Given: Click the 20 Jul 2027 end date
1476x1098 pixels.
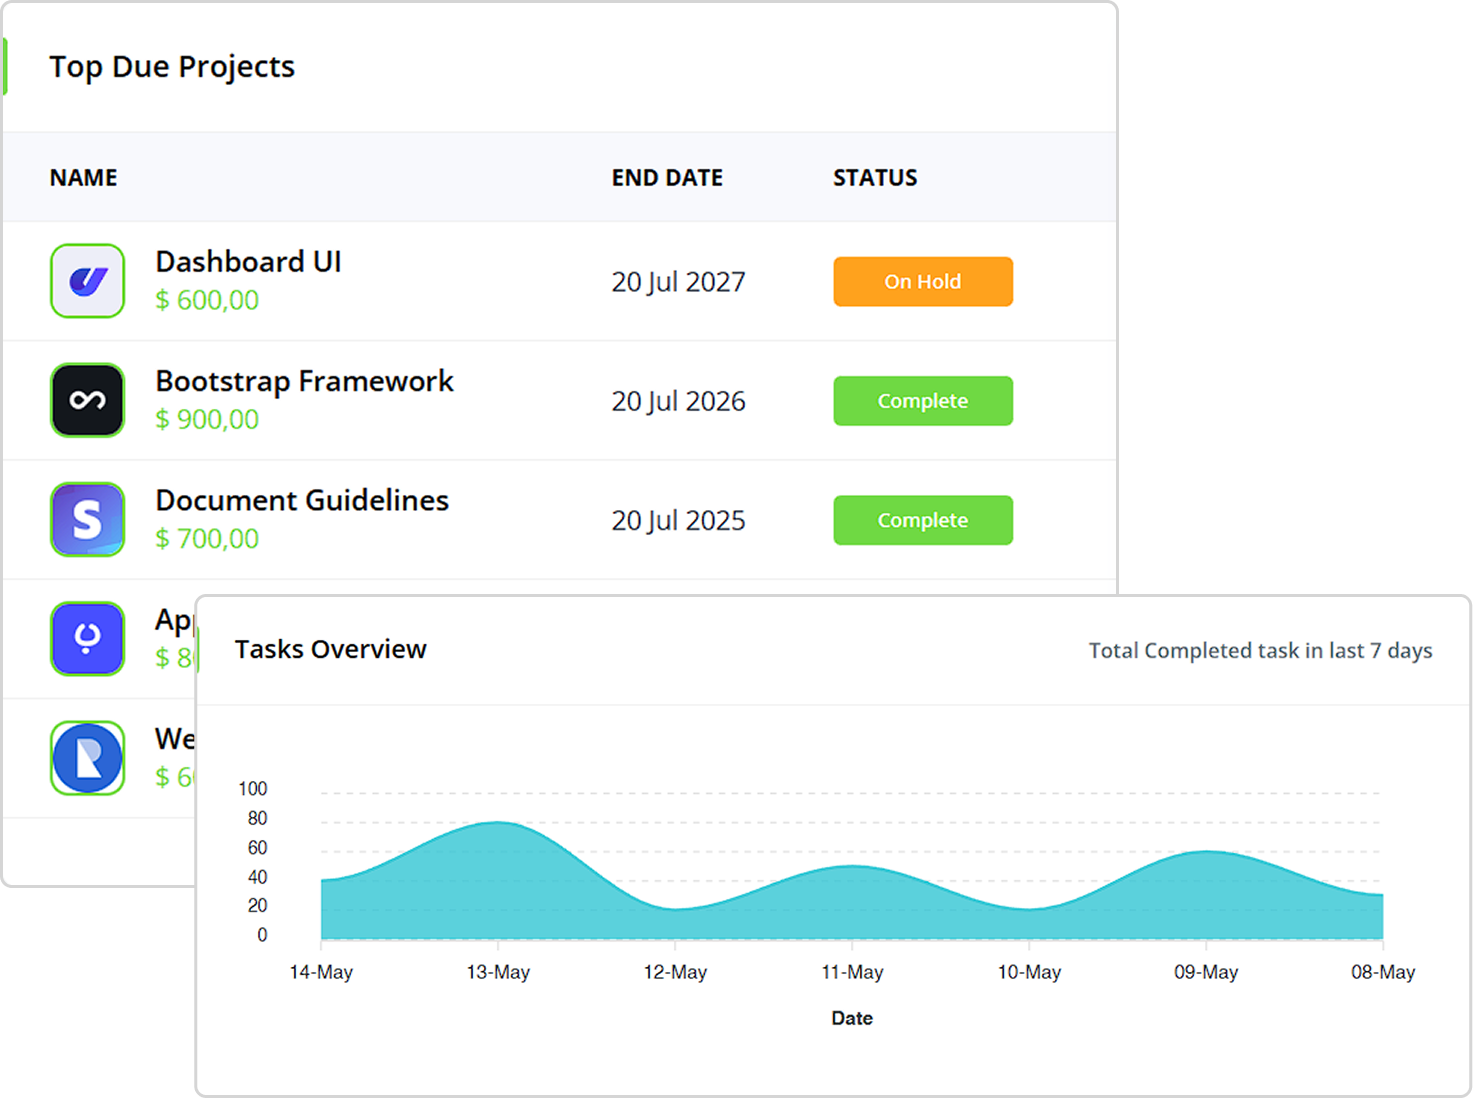Looking at the screenshot, I should coord(678,282).
